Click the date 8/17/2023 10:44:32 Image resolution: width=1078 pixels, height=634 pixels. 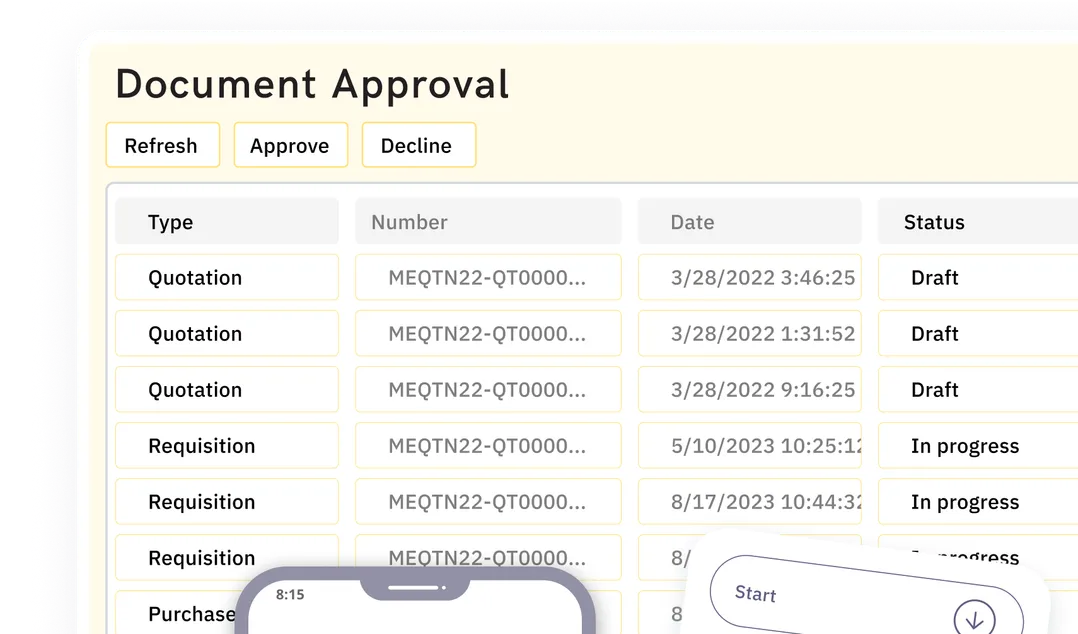749,501
